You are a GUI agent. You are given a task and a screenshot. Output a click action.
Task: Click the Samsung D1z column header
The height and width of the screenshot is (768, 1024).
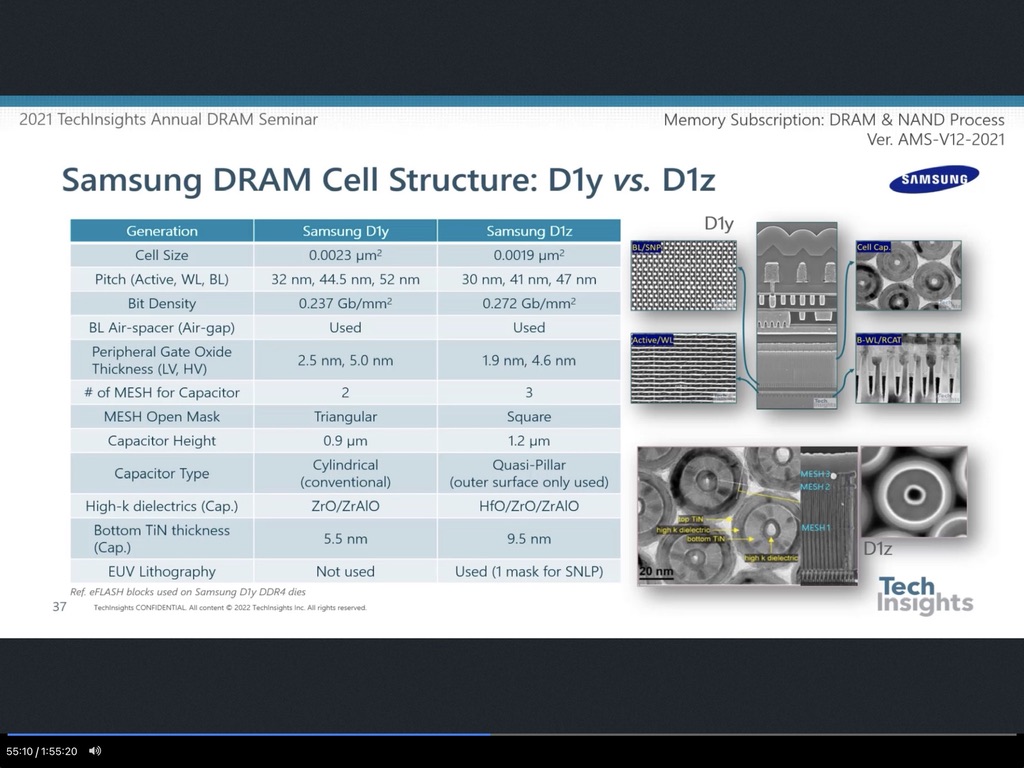(529, 231)
